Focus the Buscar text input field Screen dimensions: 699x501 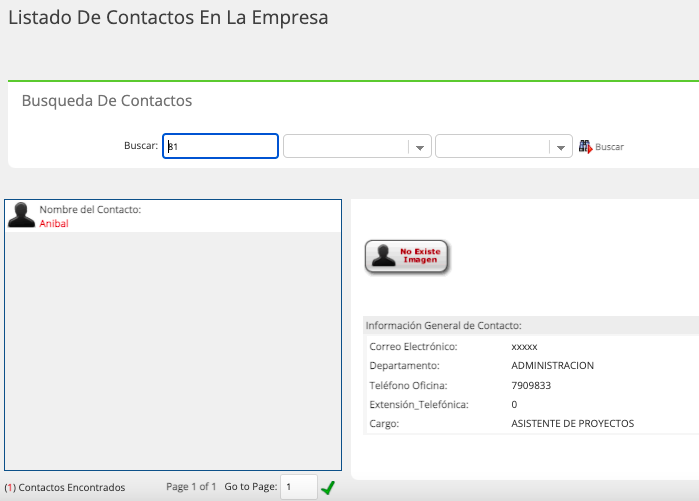[x=221, y=146]
